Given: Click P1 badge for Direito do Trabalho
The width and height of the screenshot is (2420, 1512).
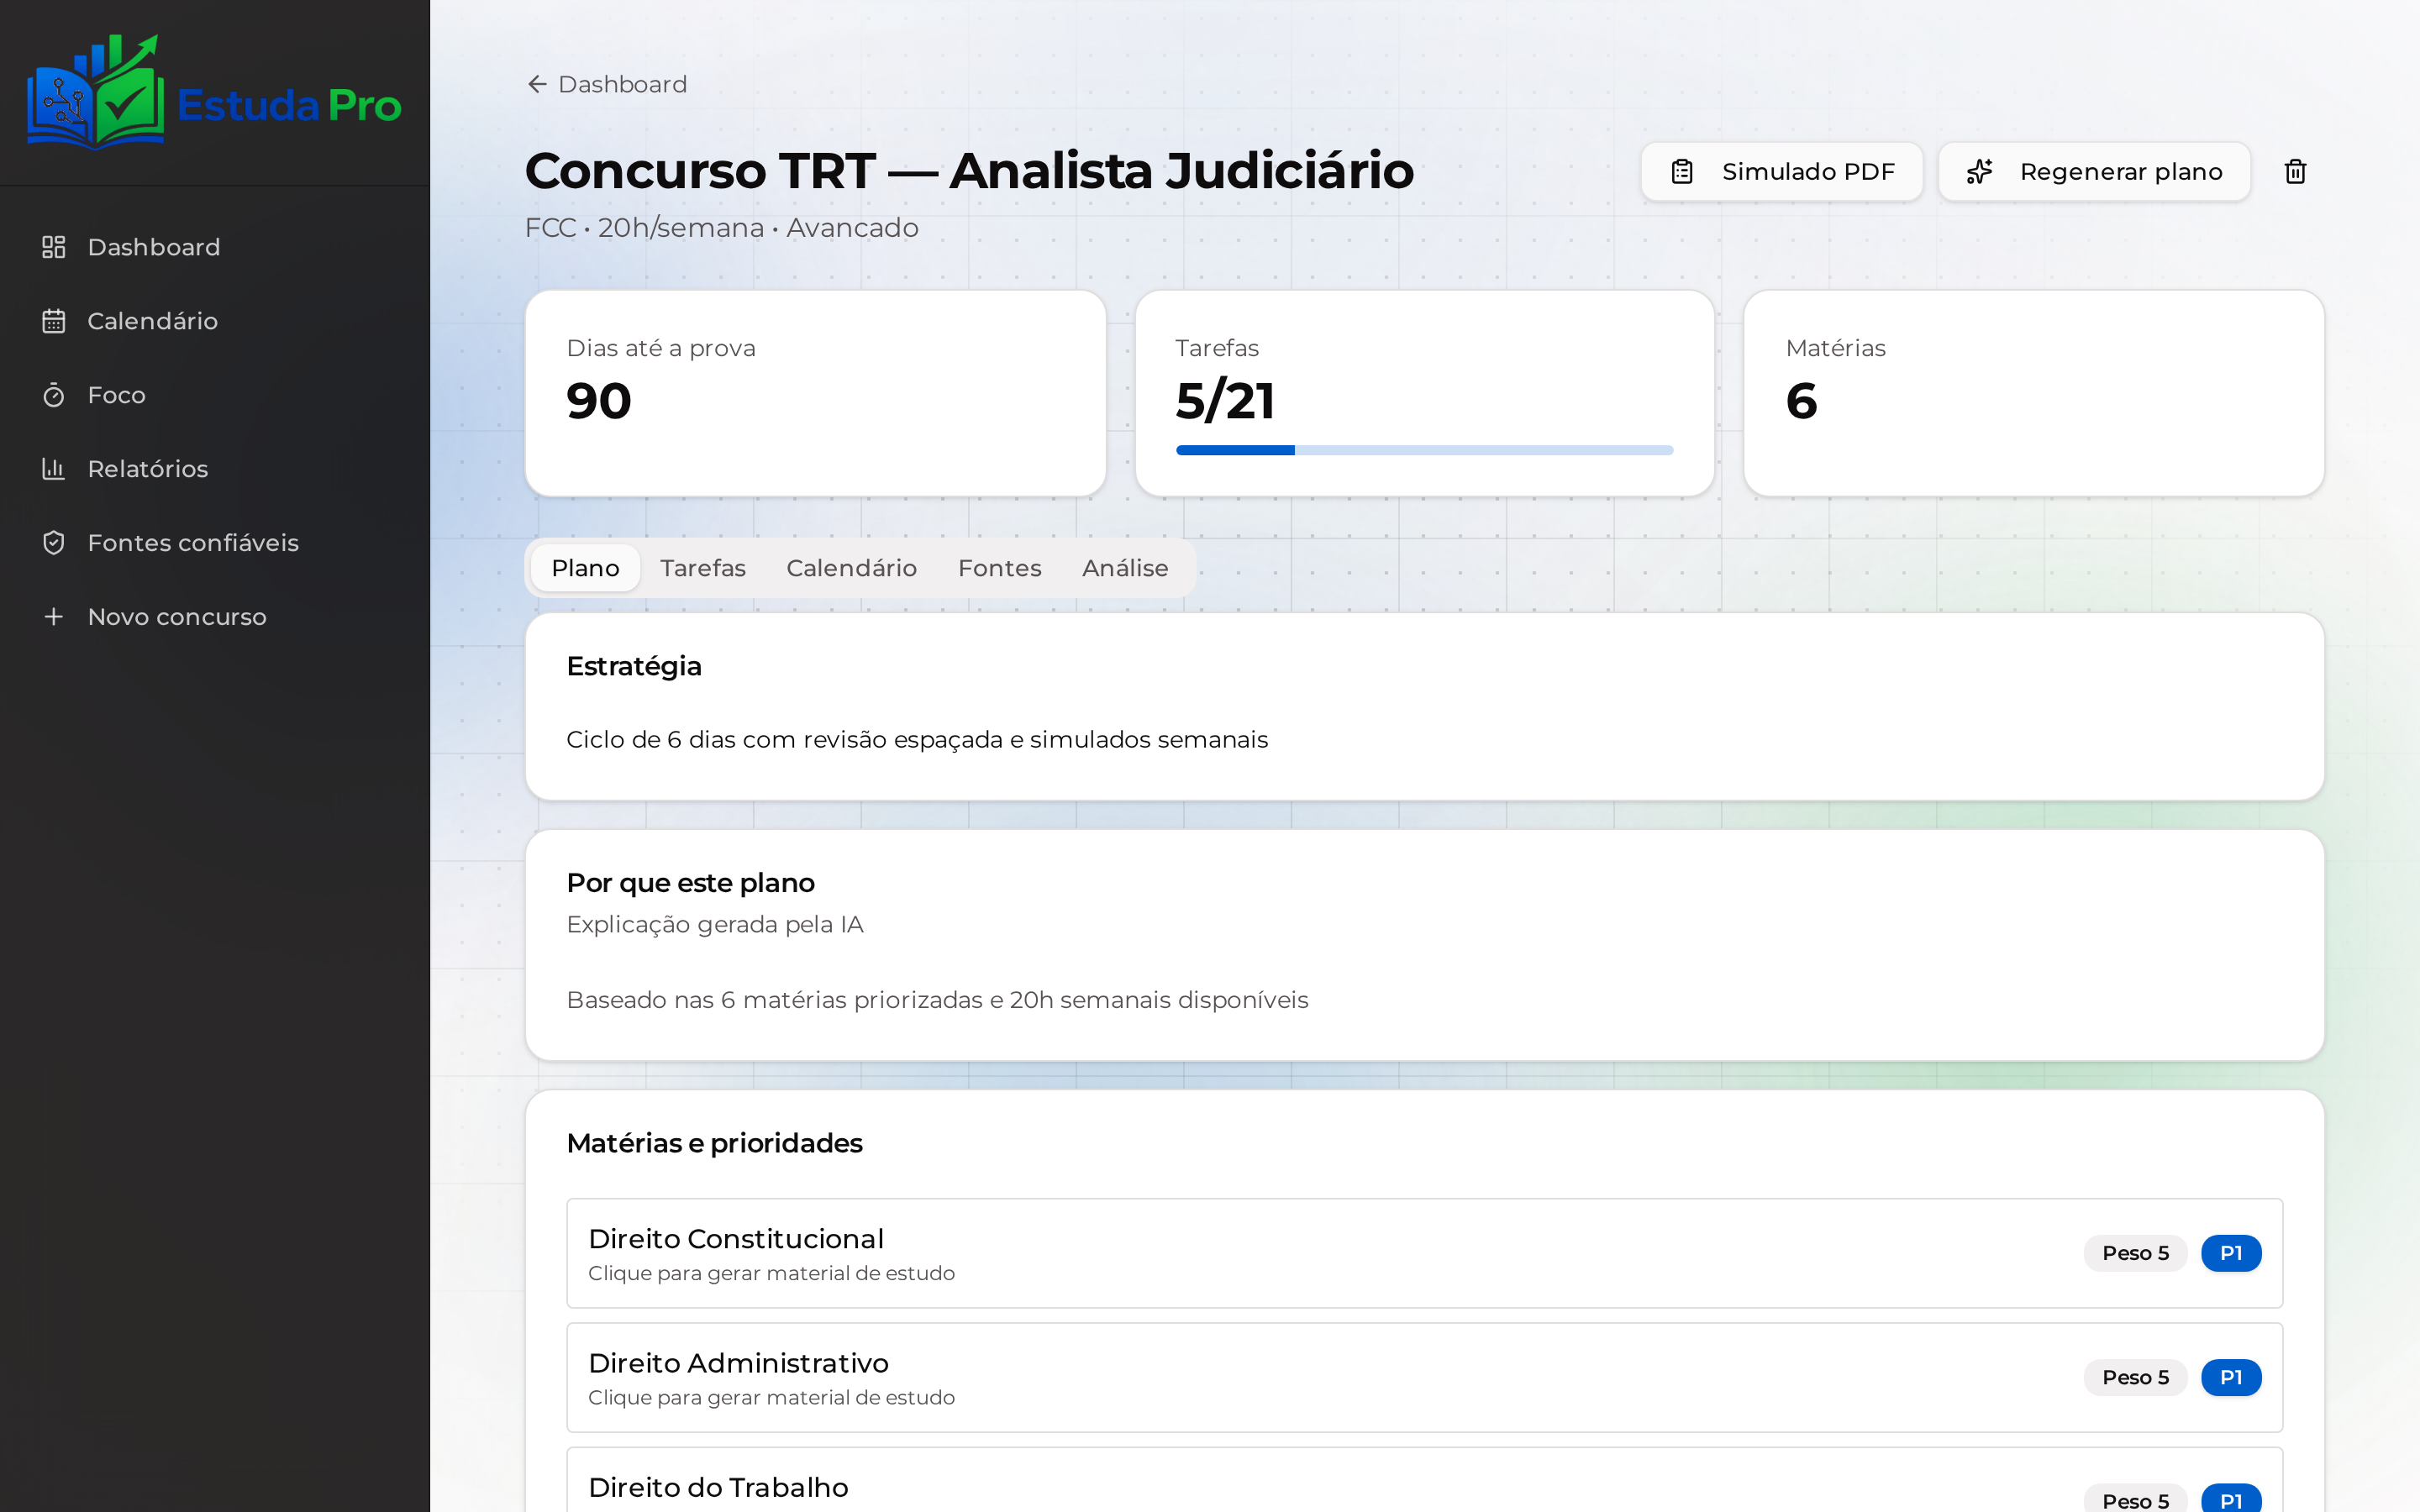Looking at the screenshot, I should 2231,1499.
